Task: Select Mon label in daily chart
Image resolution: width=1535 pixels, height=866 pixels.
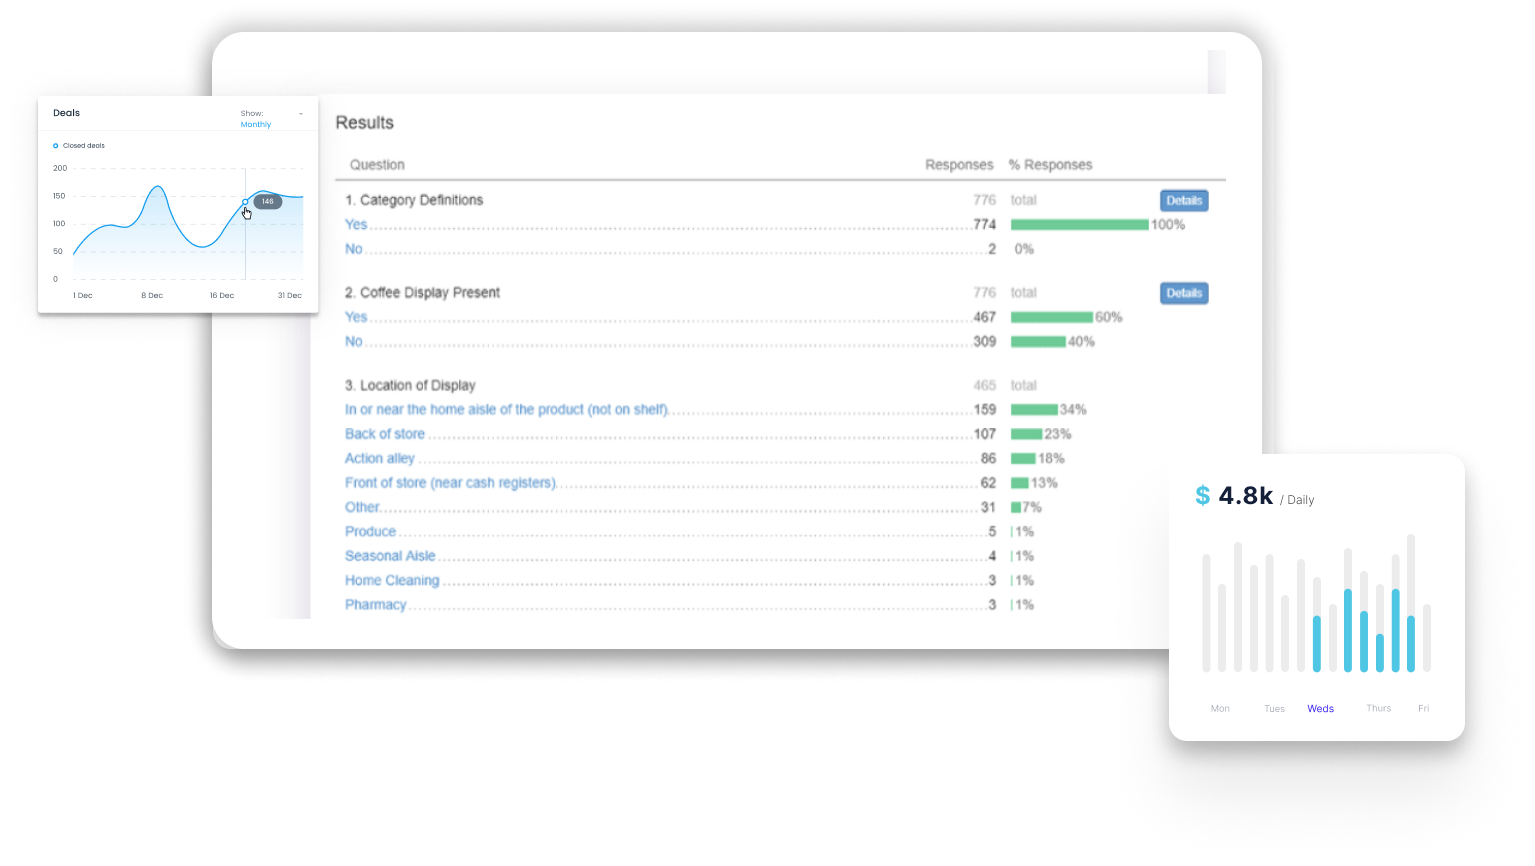Action: tap(1220, 708)
